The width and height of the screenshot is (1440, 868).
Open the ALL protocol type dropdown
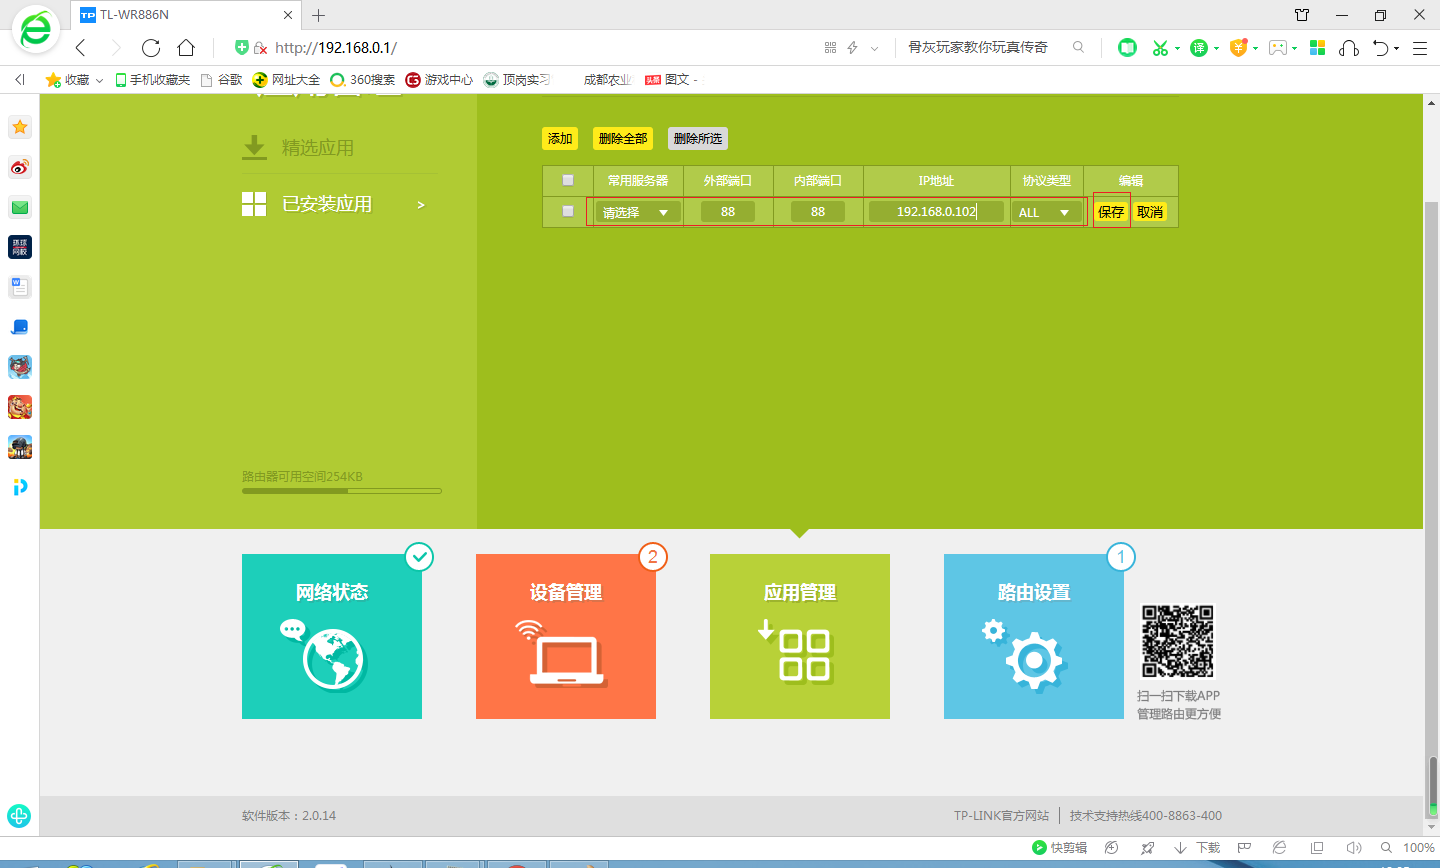click(x=1046, y=212)
